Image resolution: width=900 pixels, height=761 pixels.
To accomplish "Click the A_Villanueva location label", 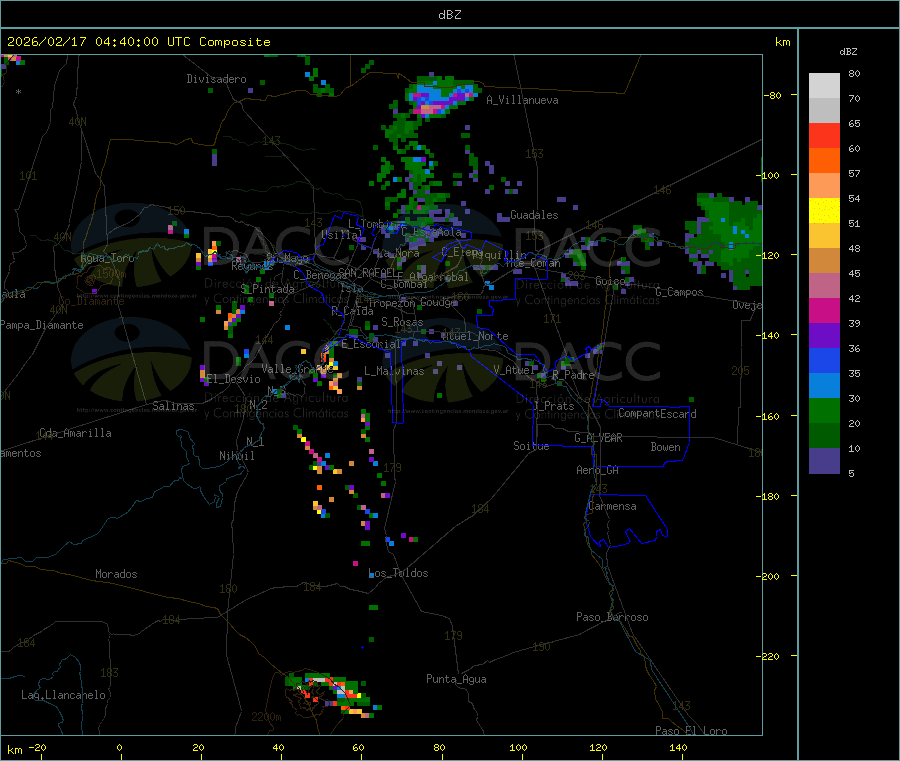I will pyautogui.click(x=522, y=100).
